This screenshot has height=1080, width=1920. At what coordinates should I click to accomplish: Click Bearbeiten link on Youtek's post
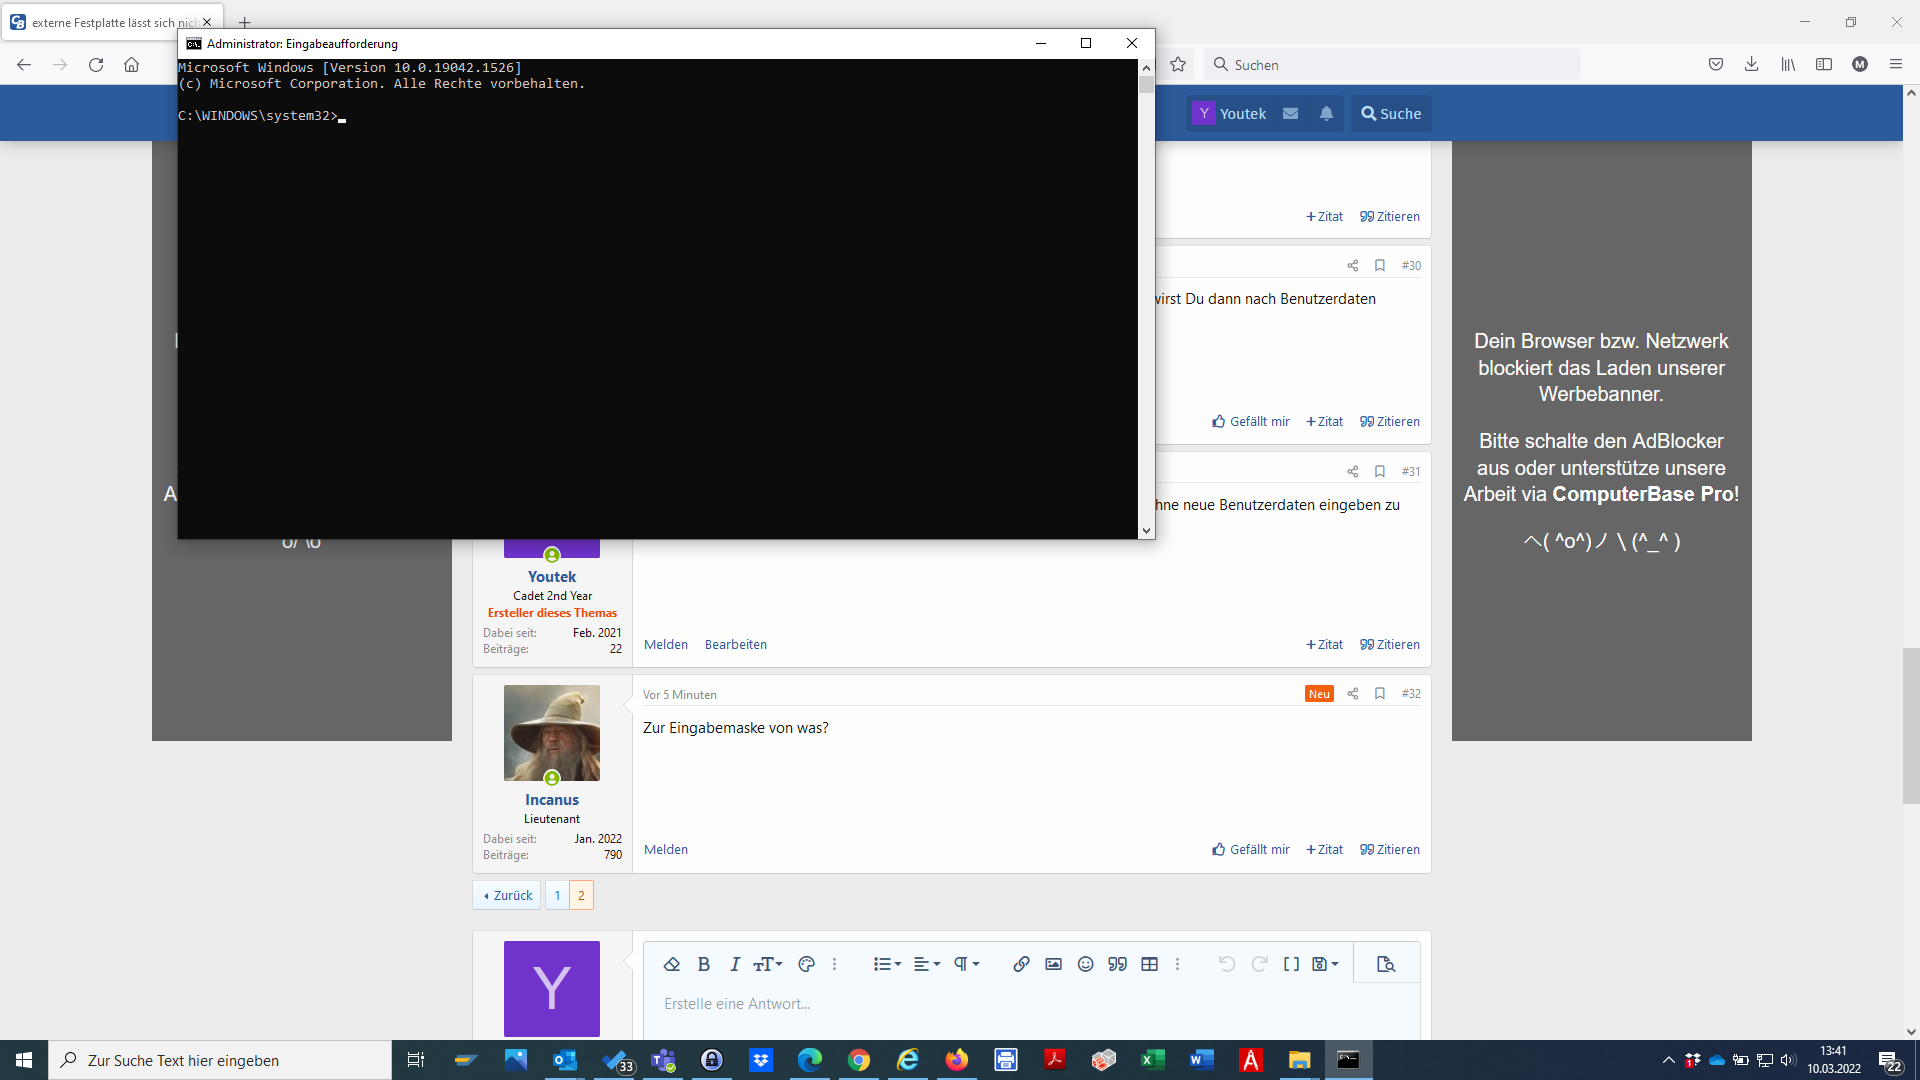[735, 644]
